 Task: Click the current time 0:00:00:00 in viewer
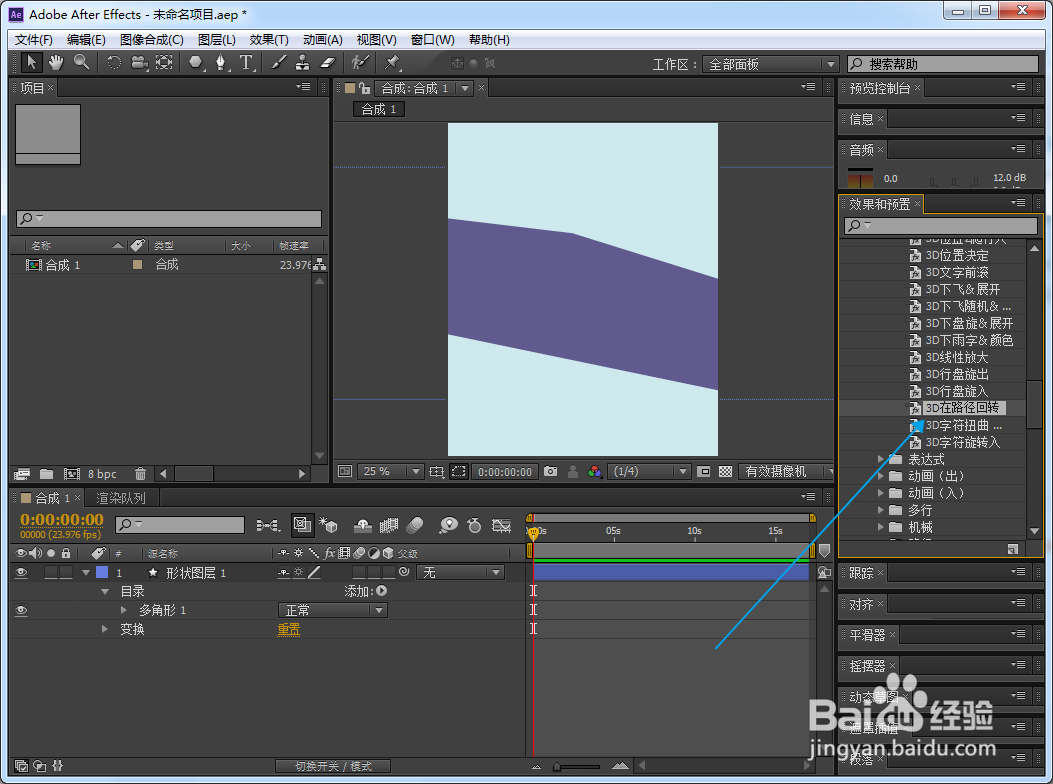tap(505, 472)
